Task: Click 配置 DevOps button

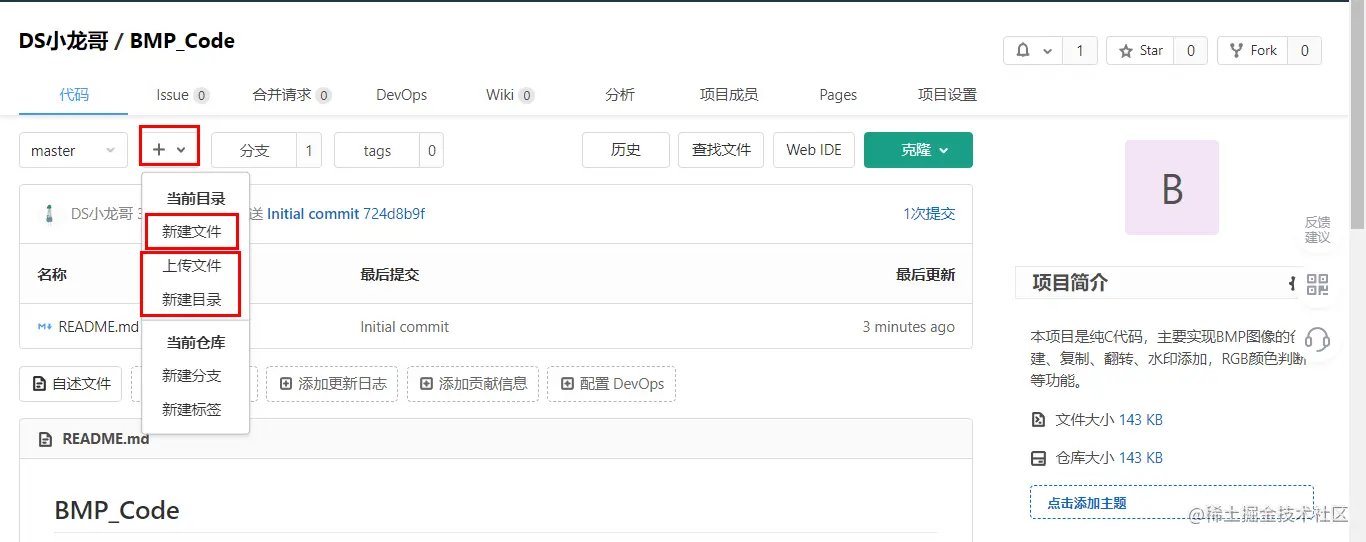Action: pyautogui.click(x=612, y=384)
